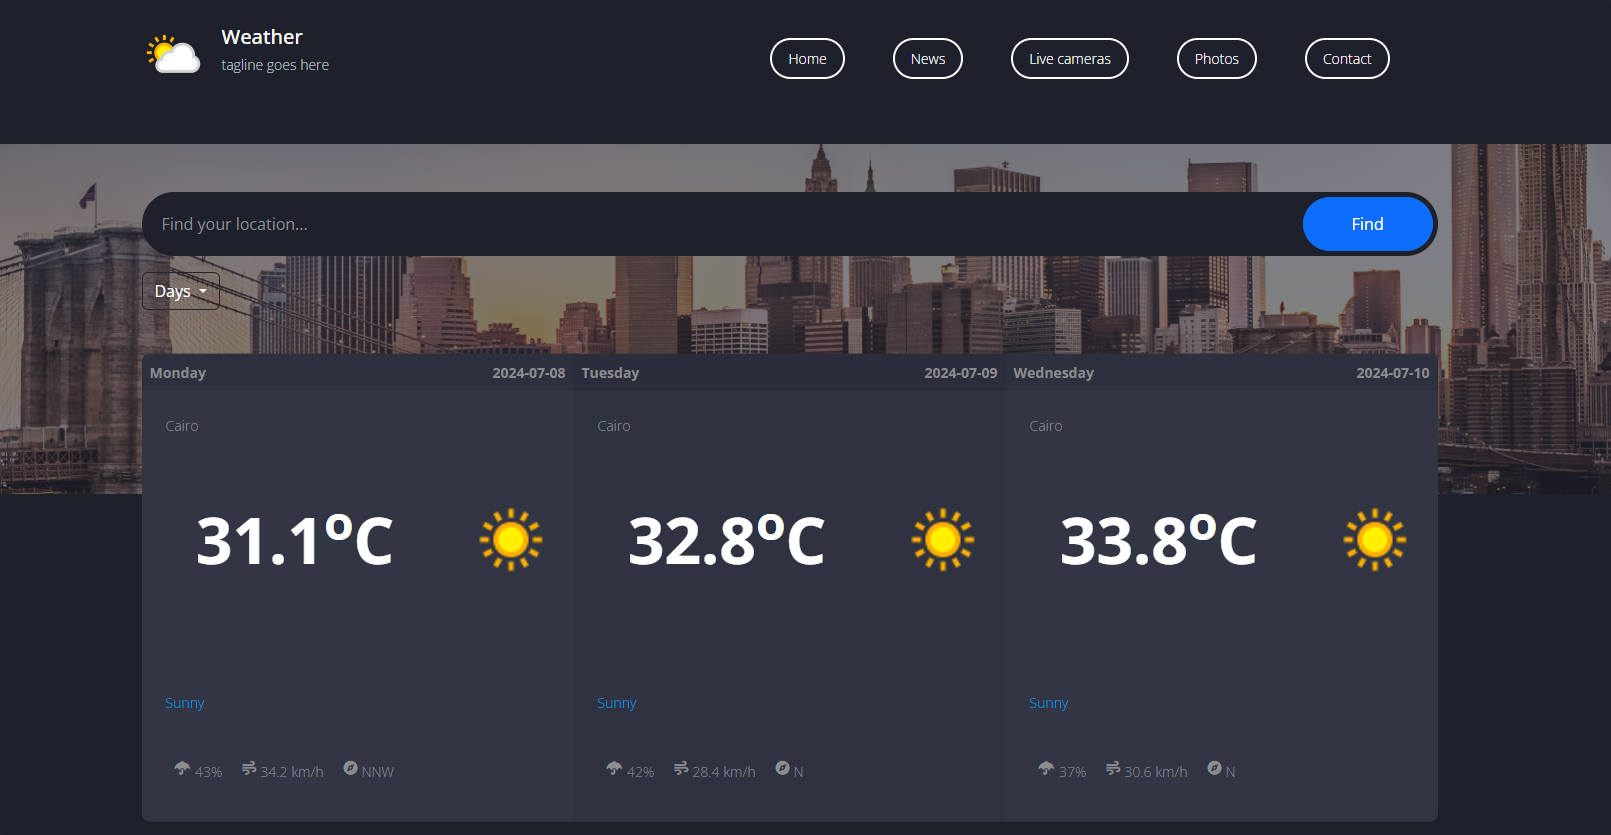Click the date 2024-07-10
The image size is (1611, 835).
pos(1393,373)
